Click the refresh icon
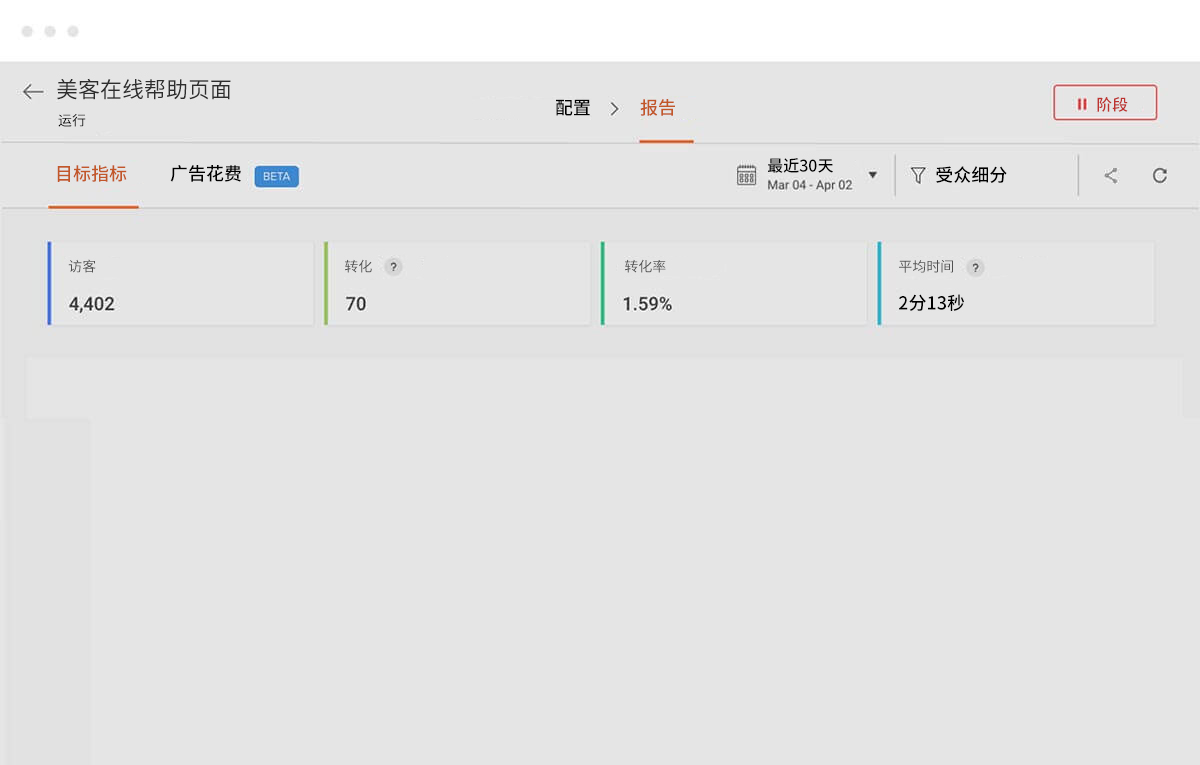1200x765 pixels. coord(1160,176)
